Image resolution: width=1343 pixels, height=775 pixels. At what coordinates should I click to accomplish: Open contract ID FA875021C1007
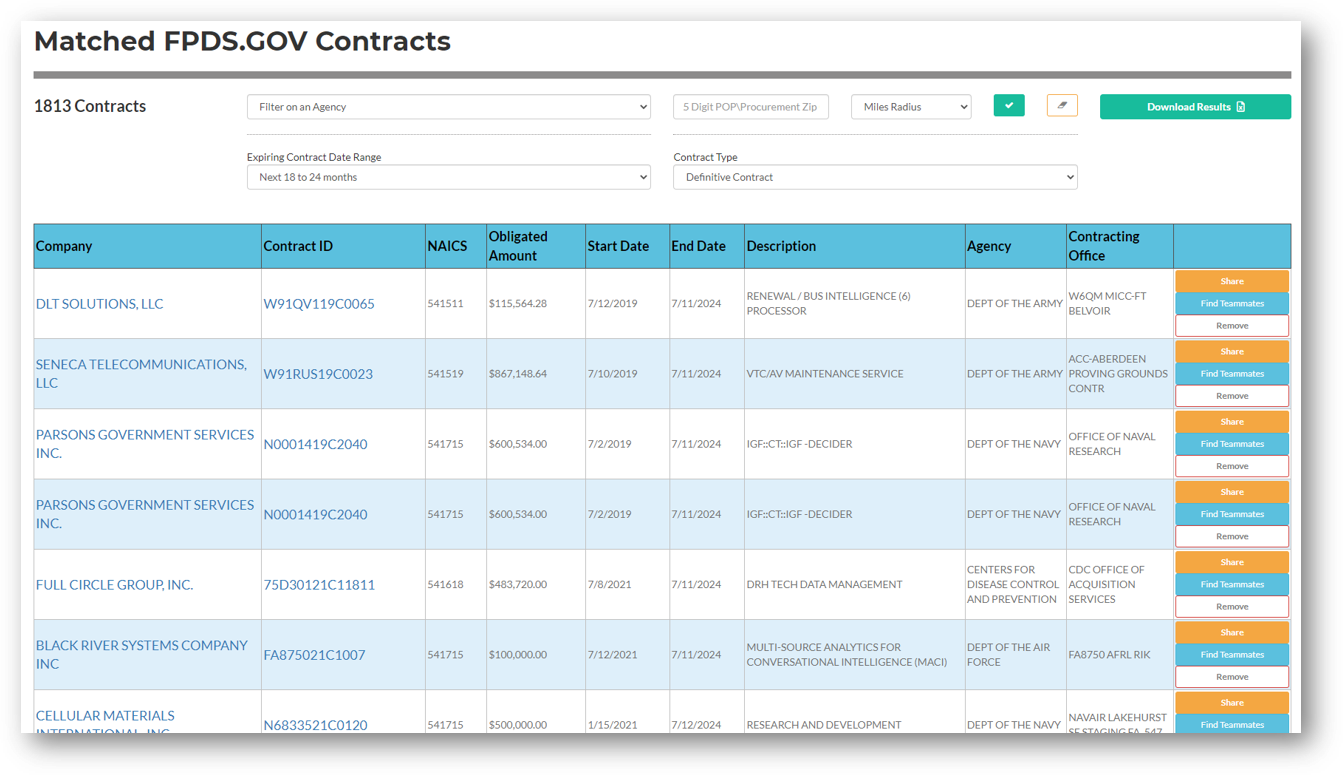[x=314, y=654]
